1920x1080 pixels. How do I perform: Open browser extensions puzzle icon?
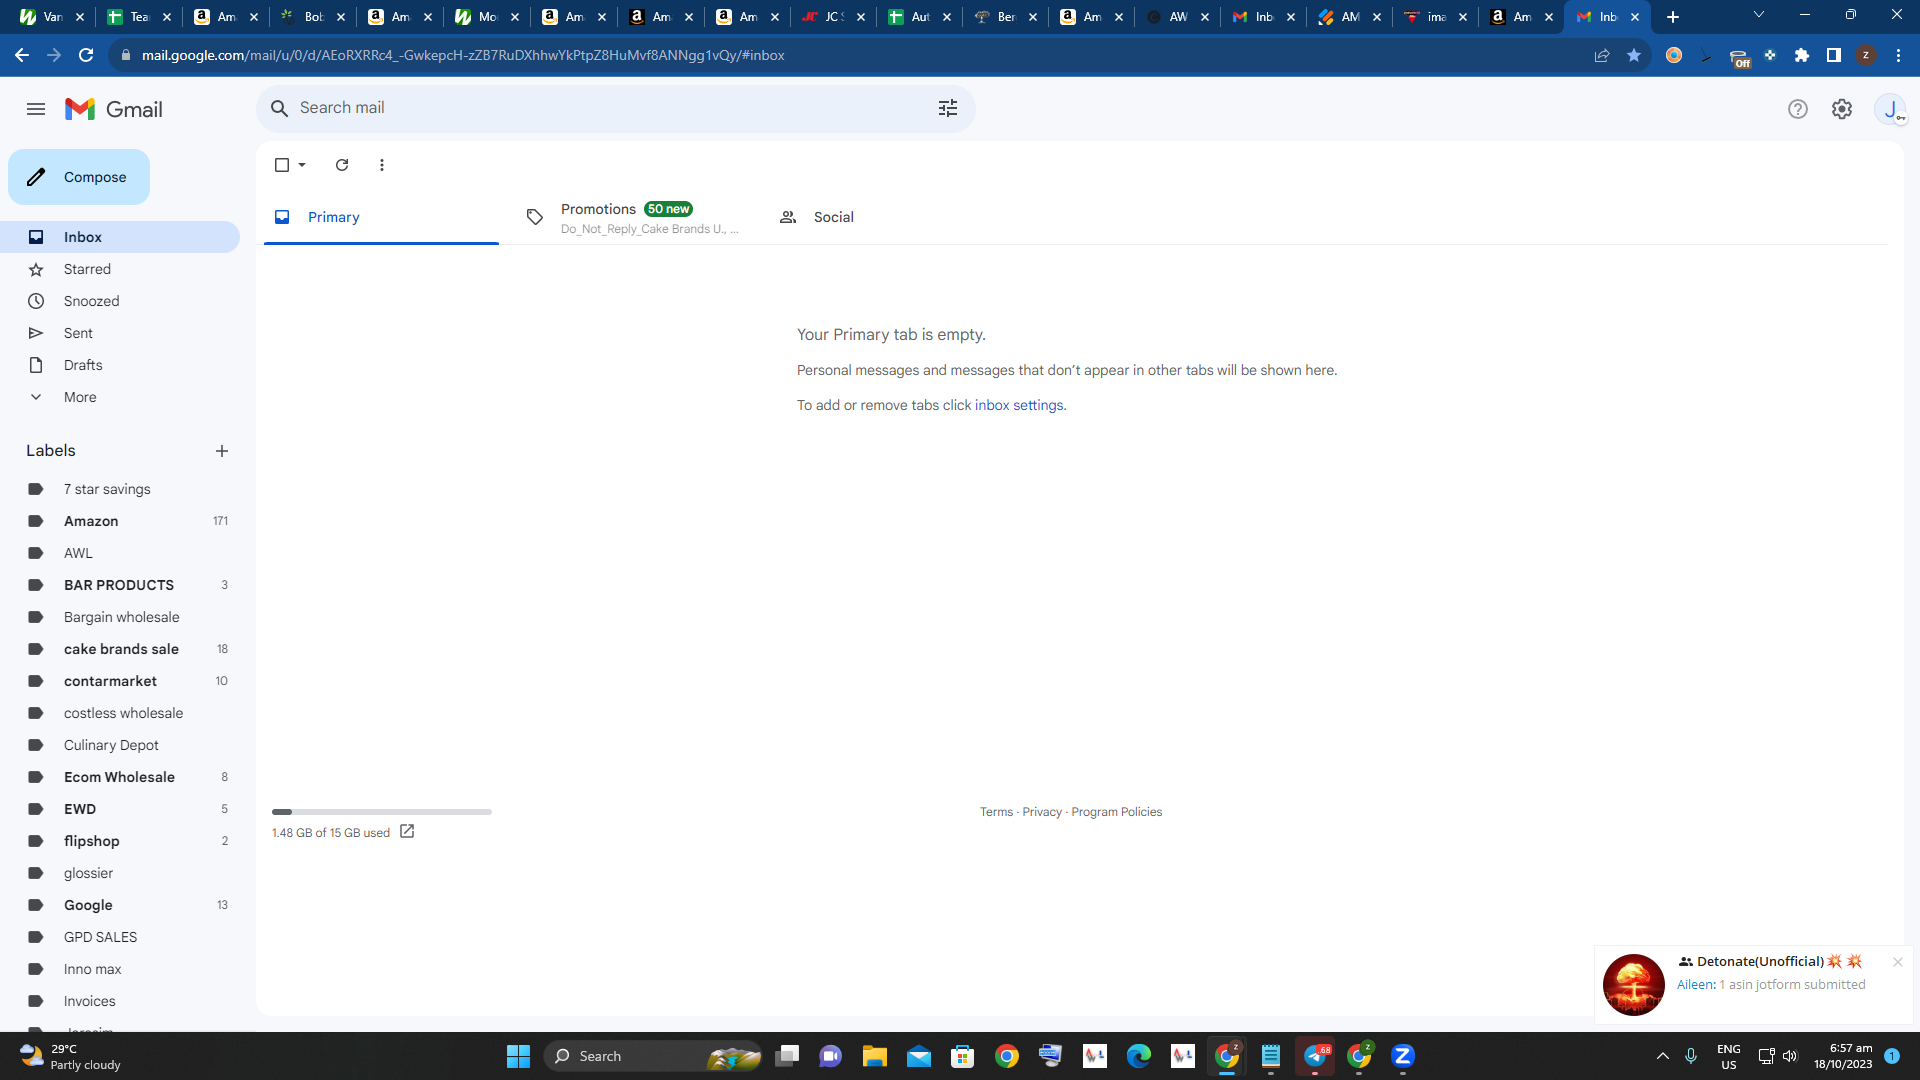coord(1802,55)
